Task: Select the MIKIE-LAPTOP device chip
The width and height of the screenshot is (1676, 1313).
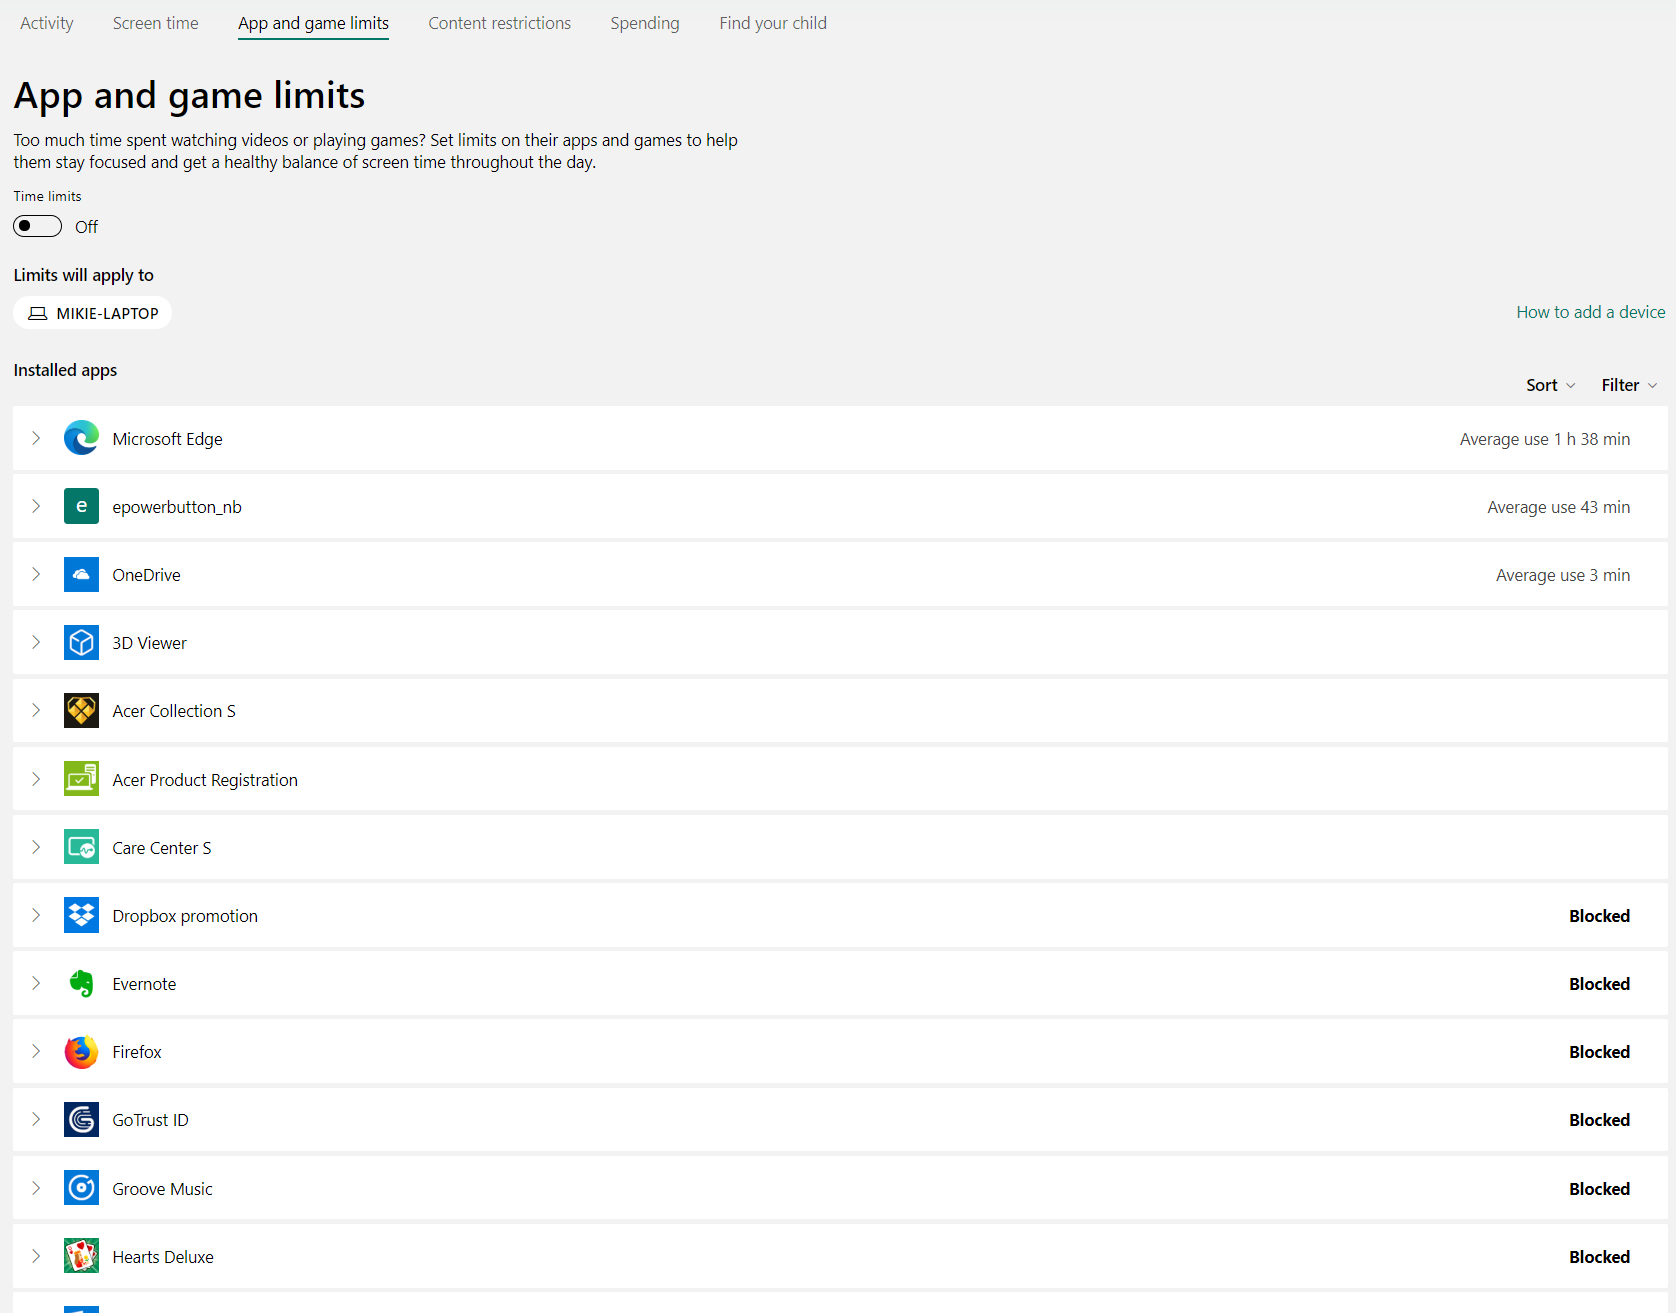Action: tap(93, 313)
